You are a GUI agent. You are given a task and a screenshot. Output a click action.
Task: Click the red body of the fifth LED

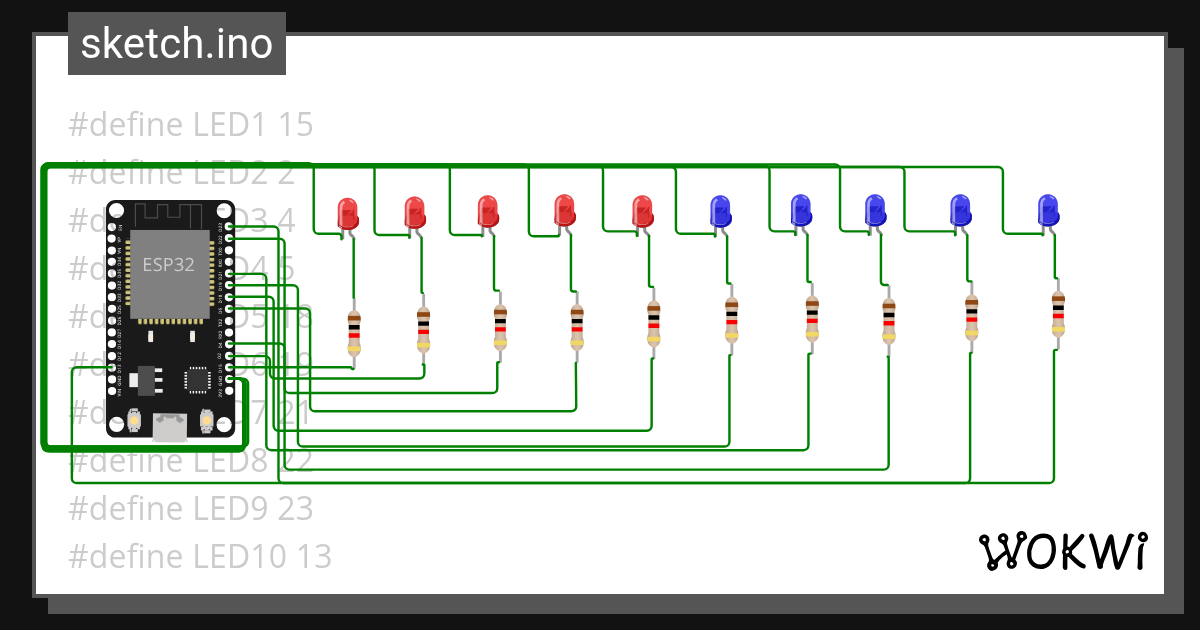(640, 213)
